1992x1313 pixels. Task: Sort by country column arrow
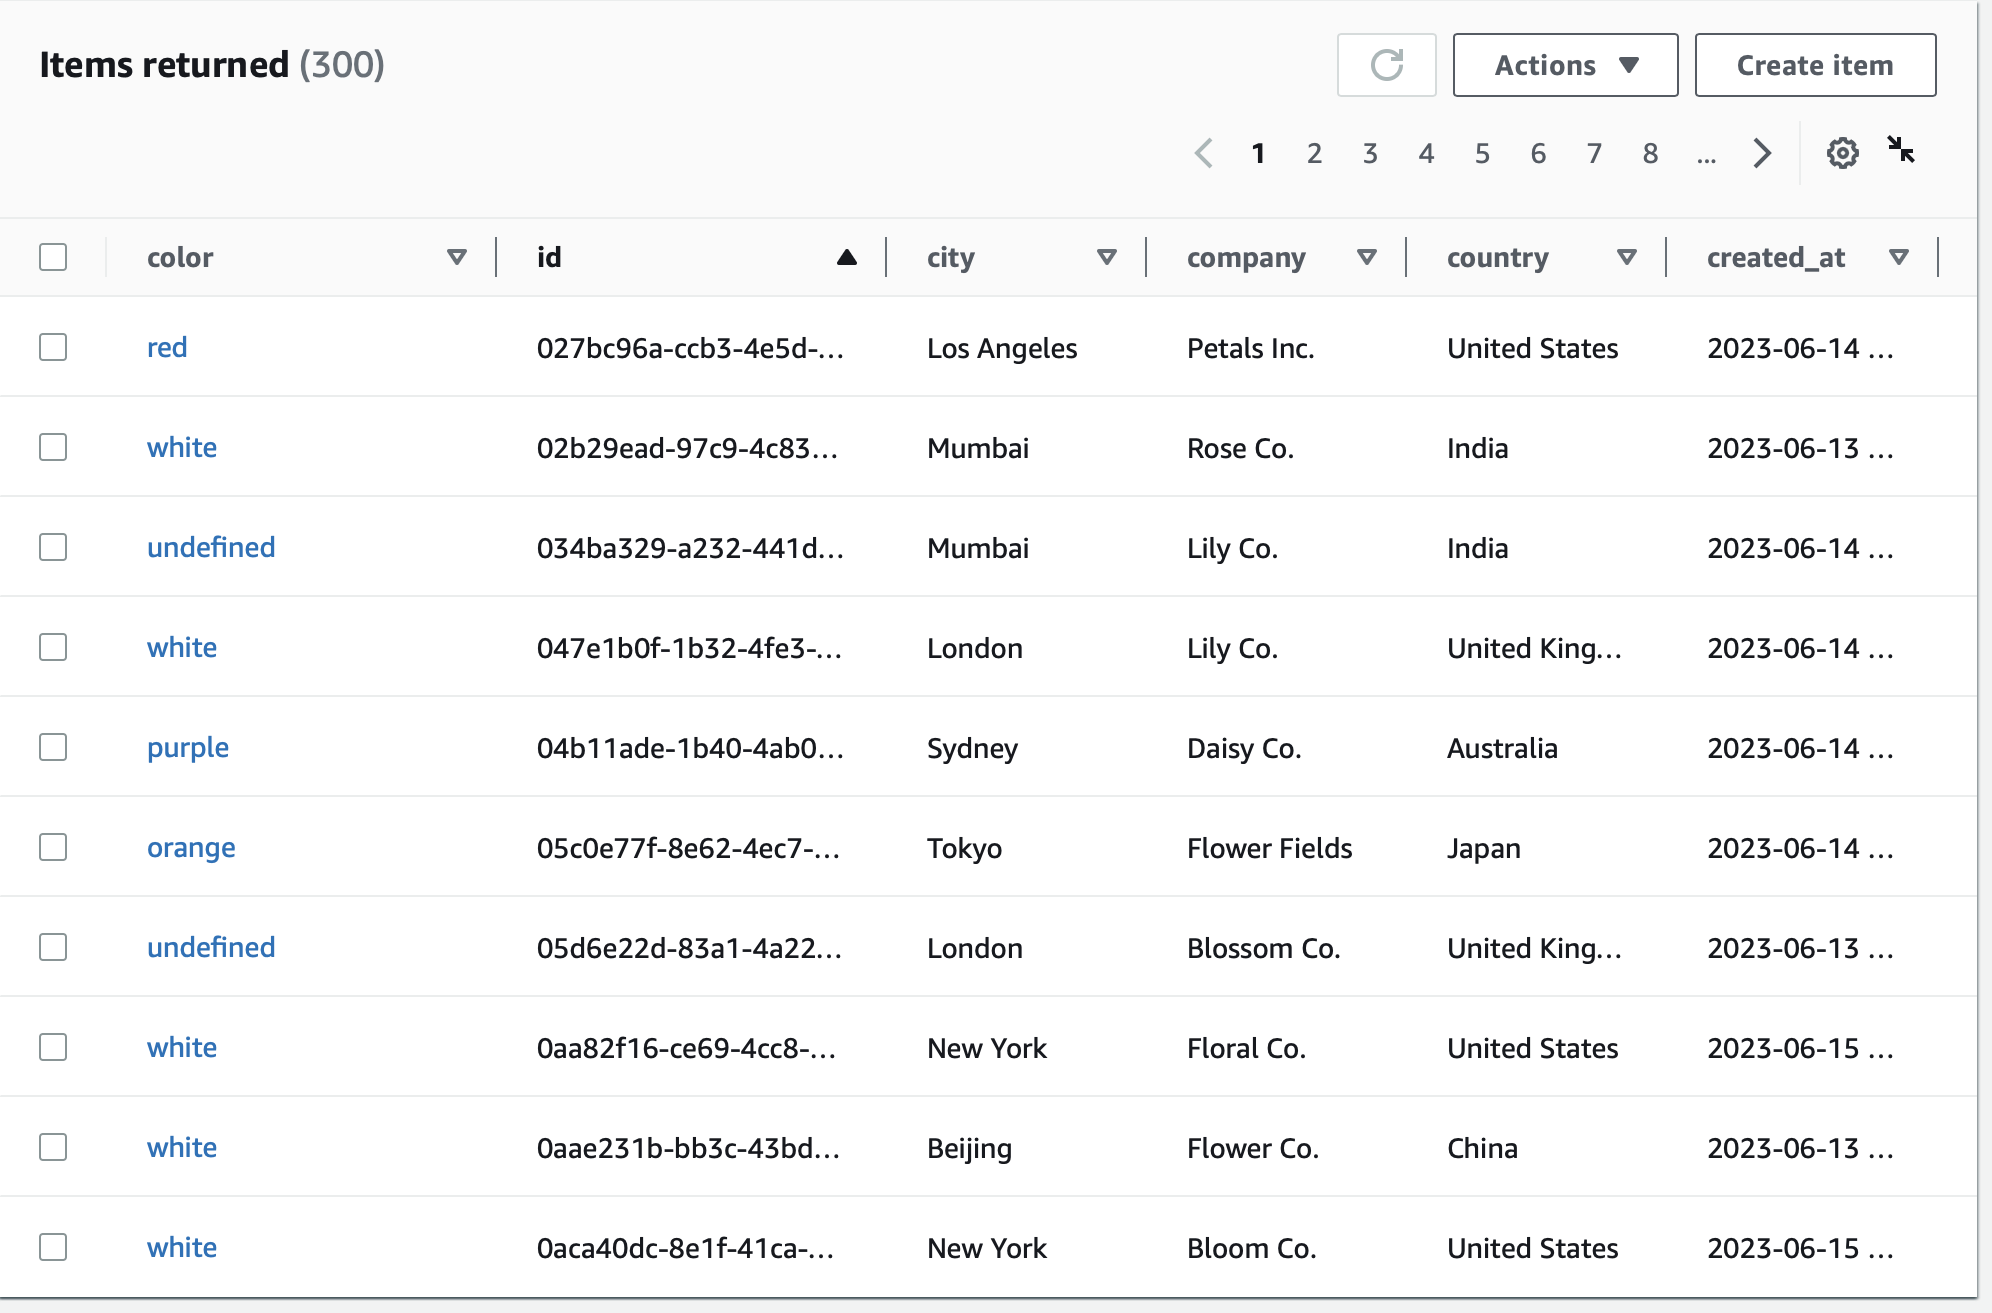tap(1626, 257)
